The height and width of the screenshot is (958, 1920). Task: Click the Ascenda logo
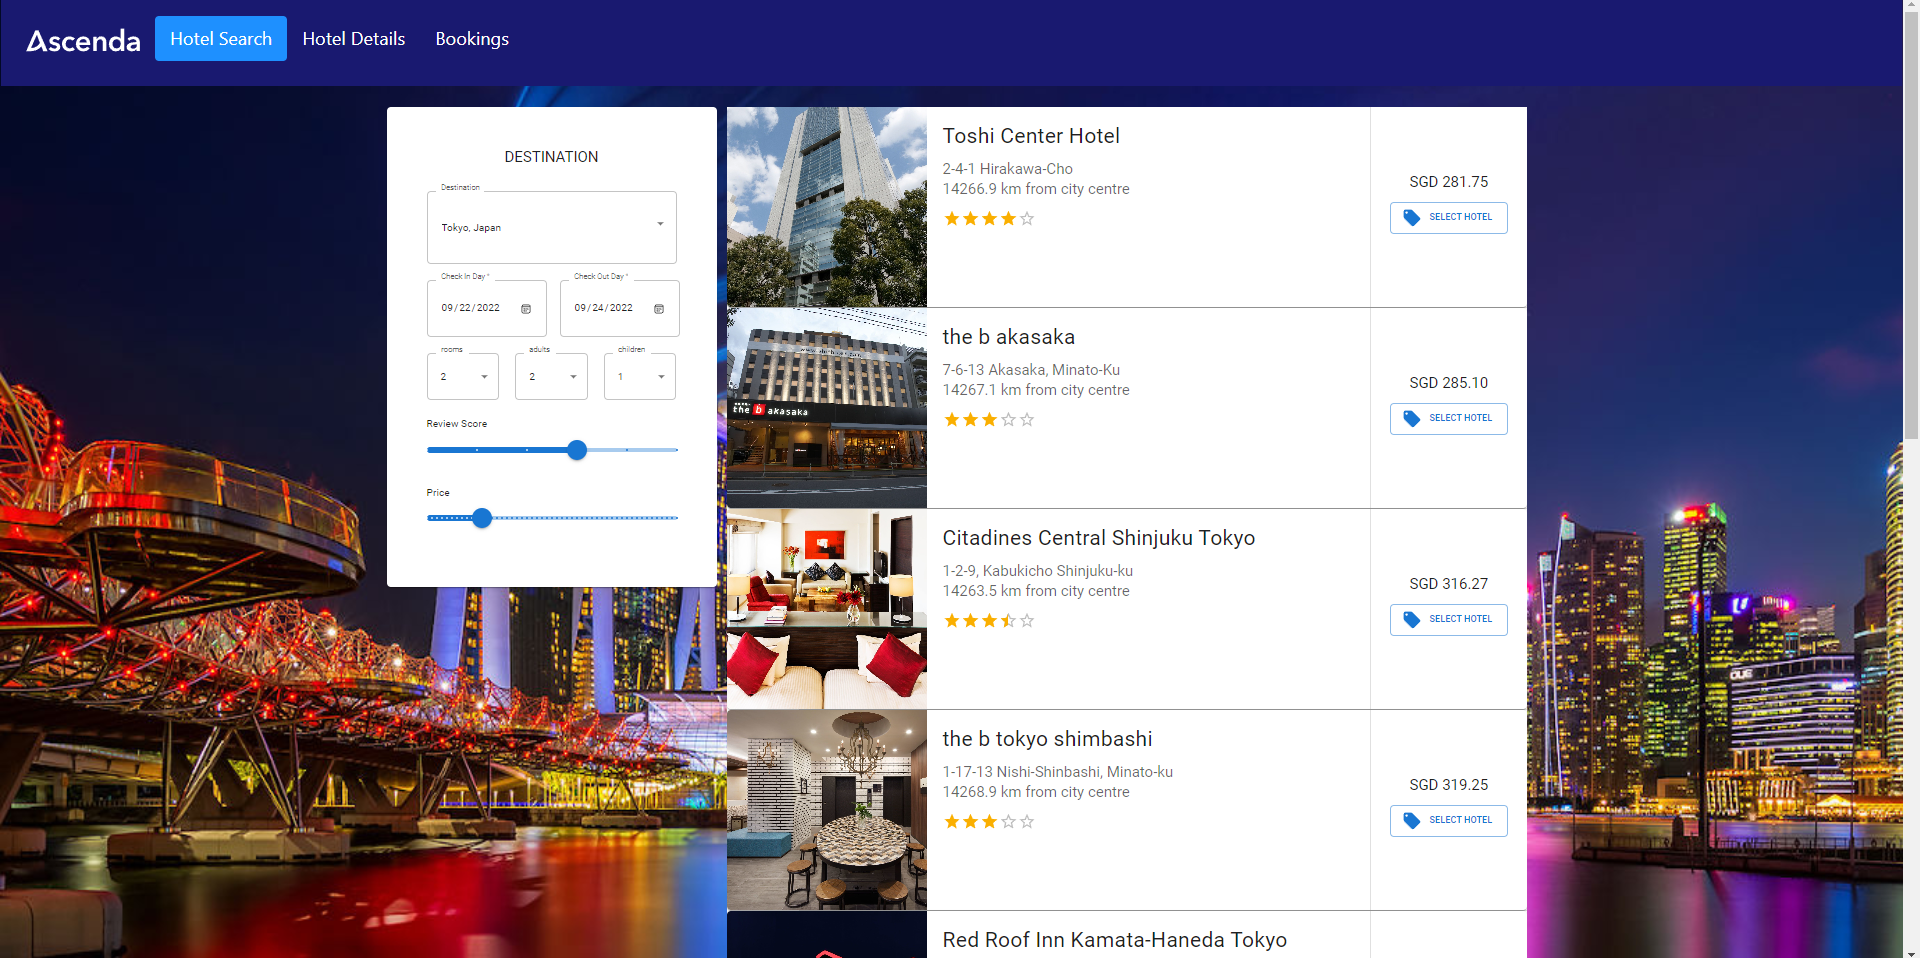[84, 40]
